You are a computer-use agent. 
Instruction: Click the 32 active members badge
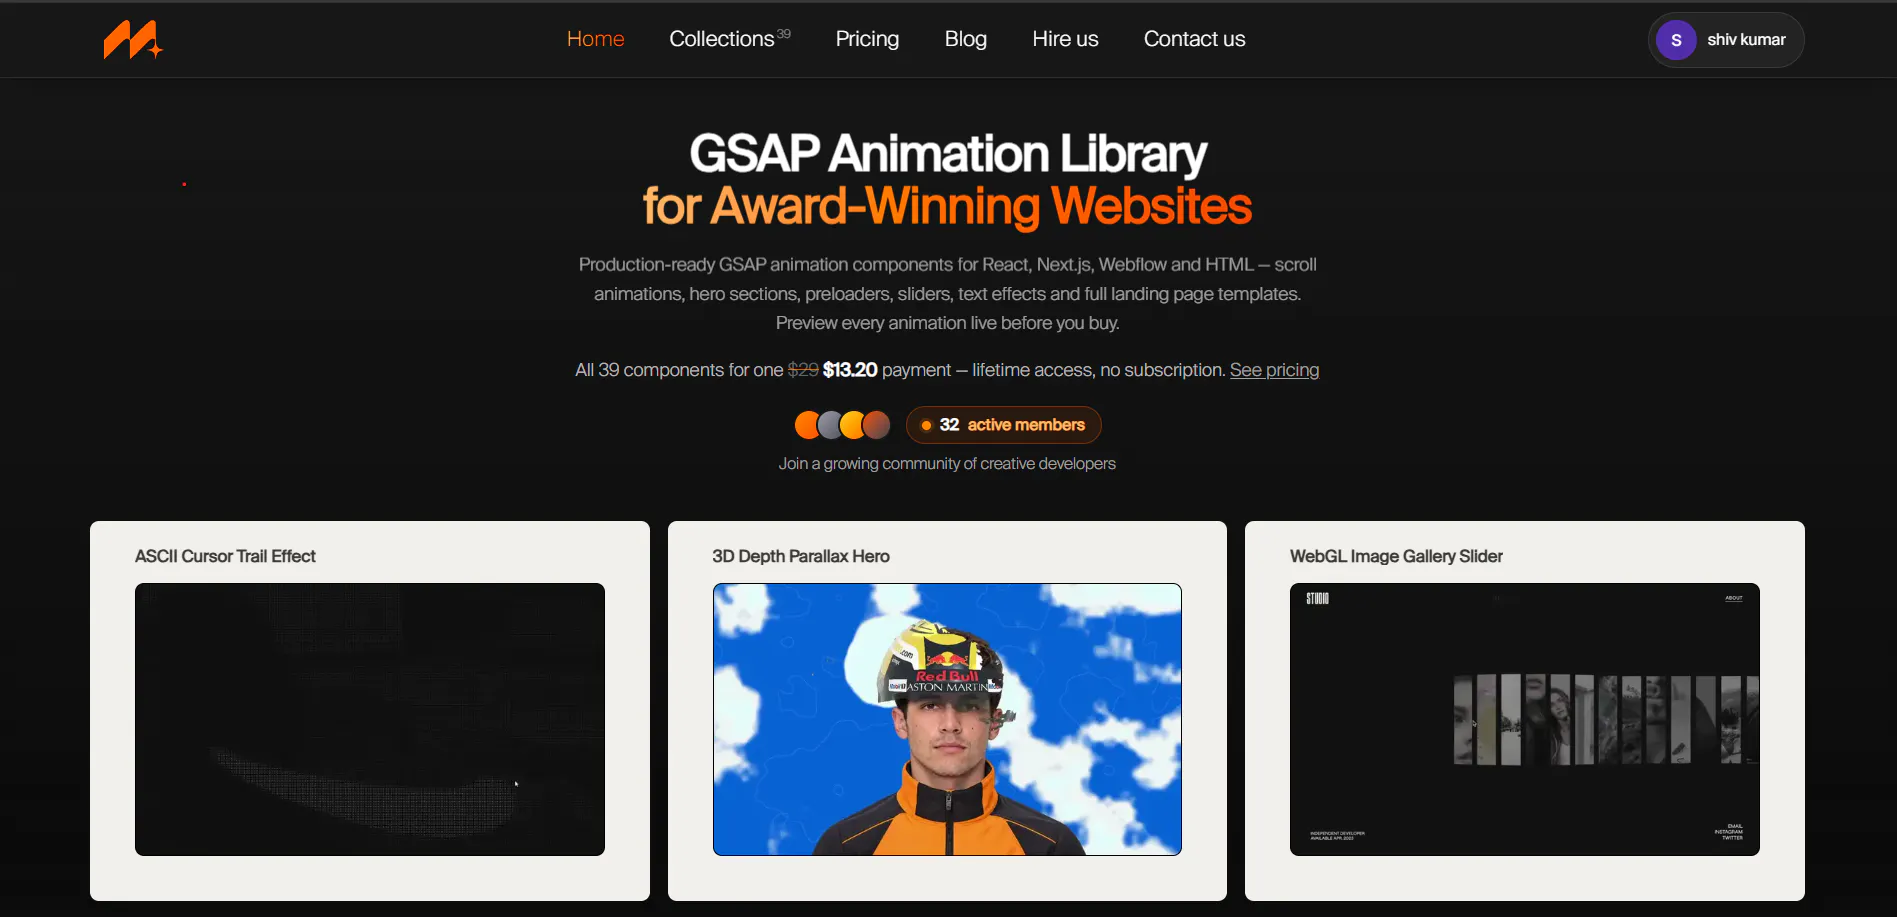1003,425
